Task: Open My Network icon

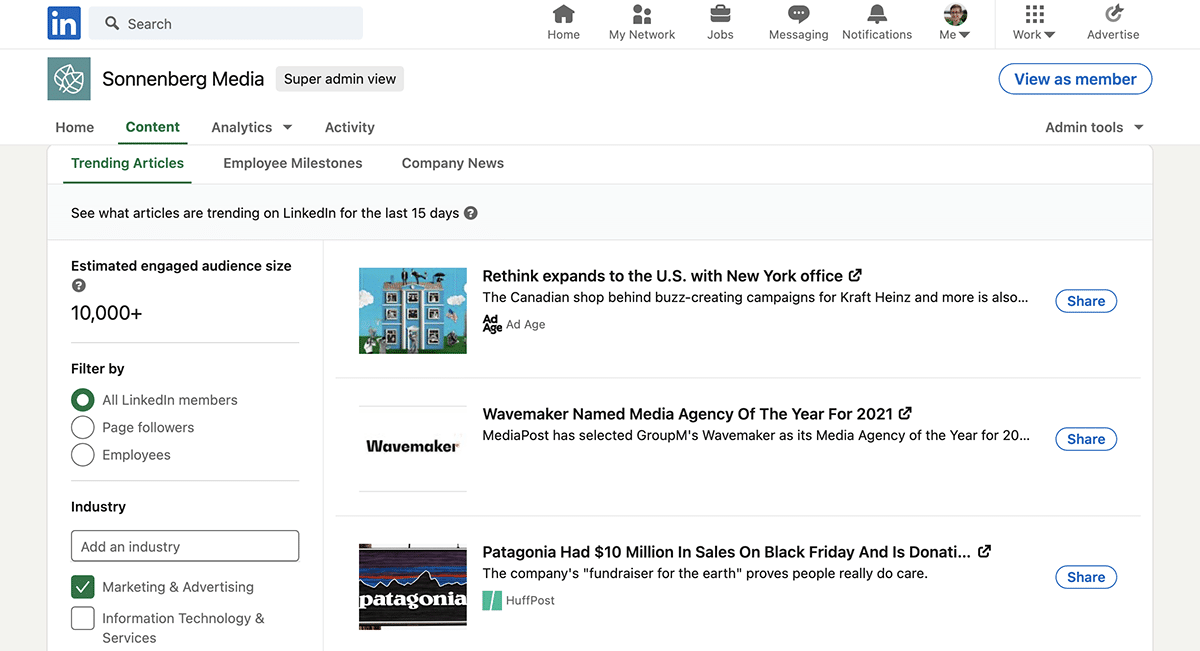Action: tap(642, 15)
